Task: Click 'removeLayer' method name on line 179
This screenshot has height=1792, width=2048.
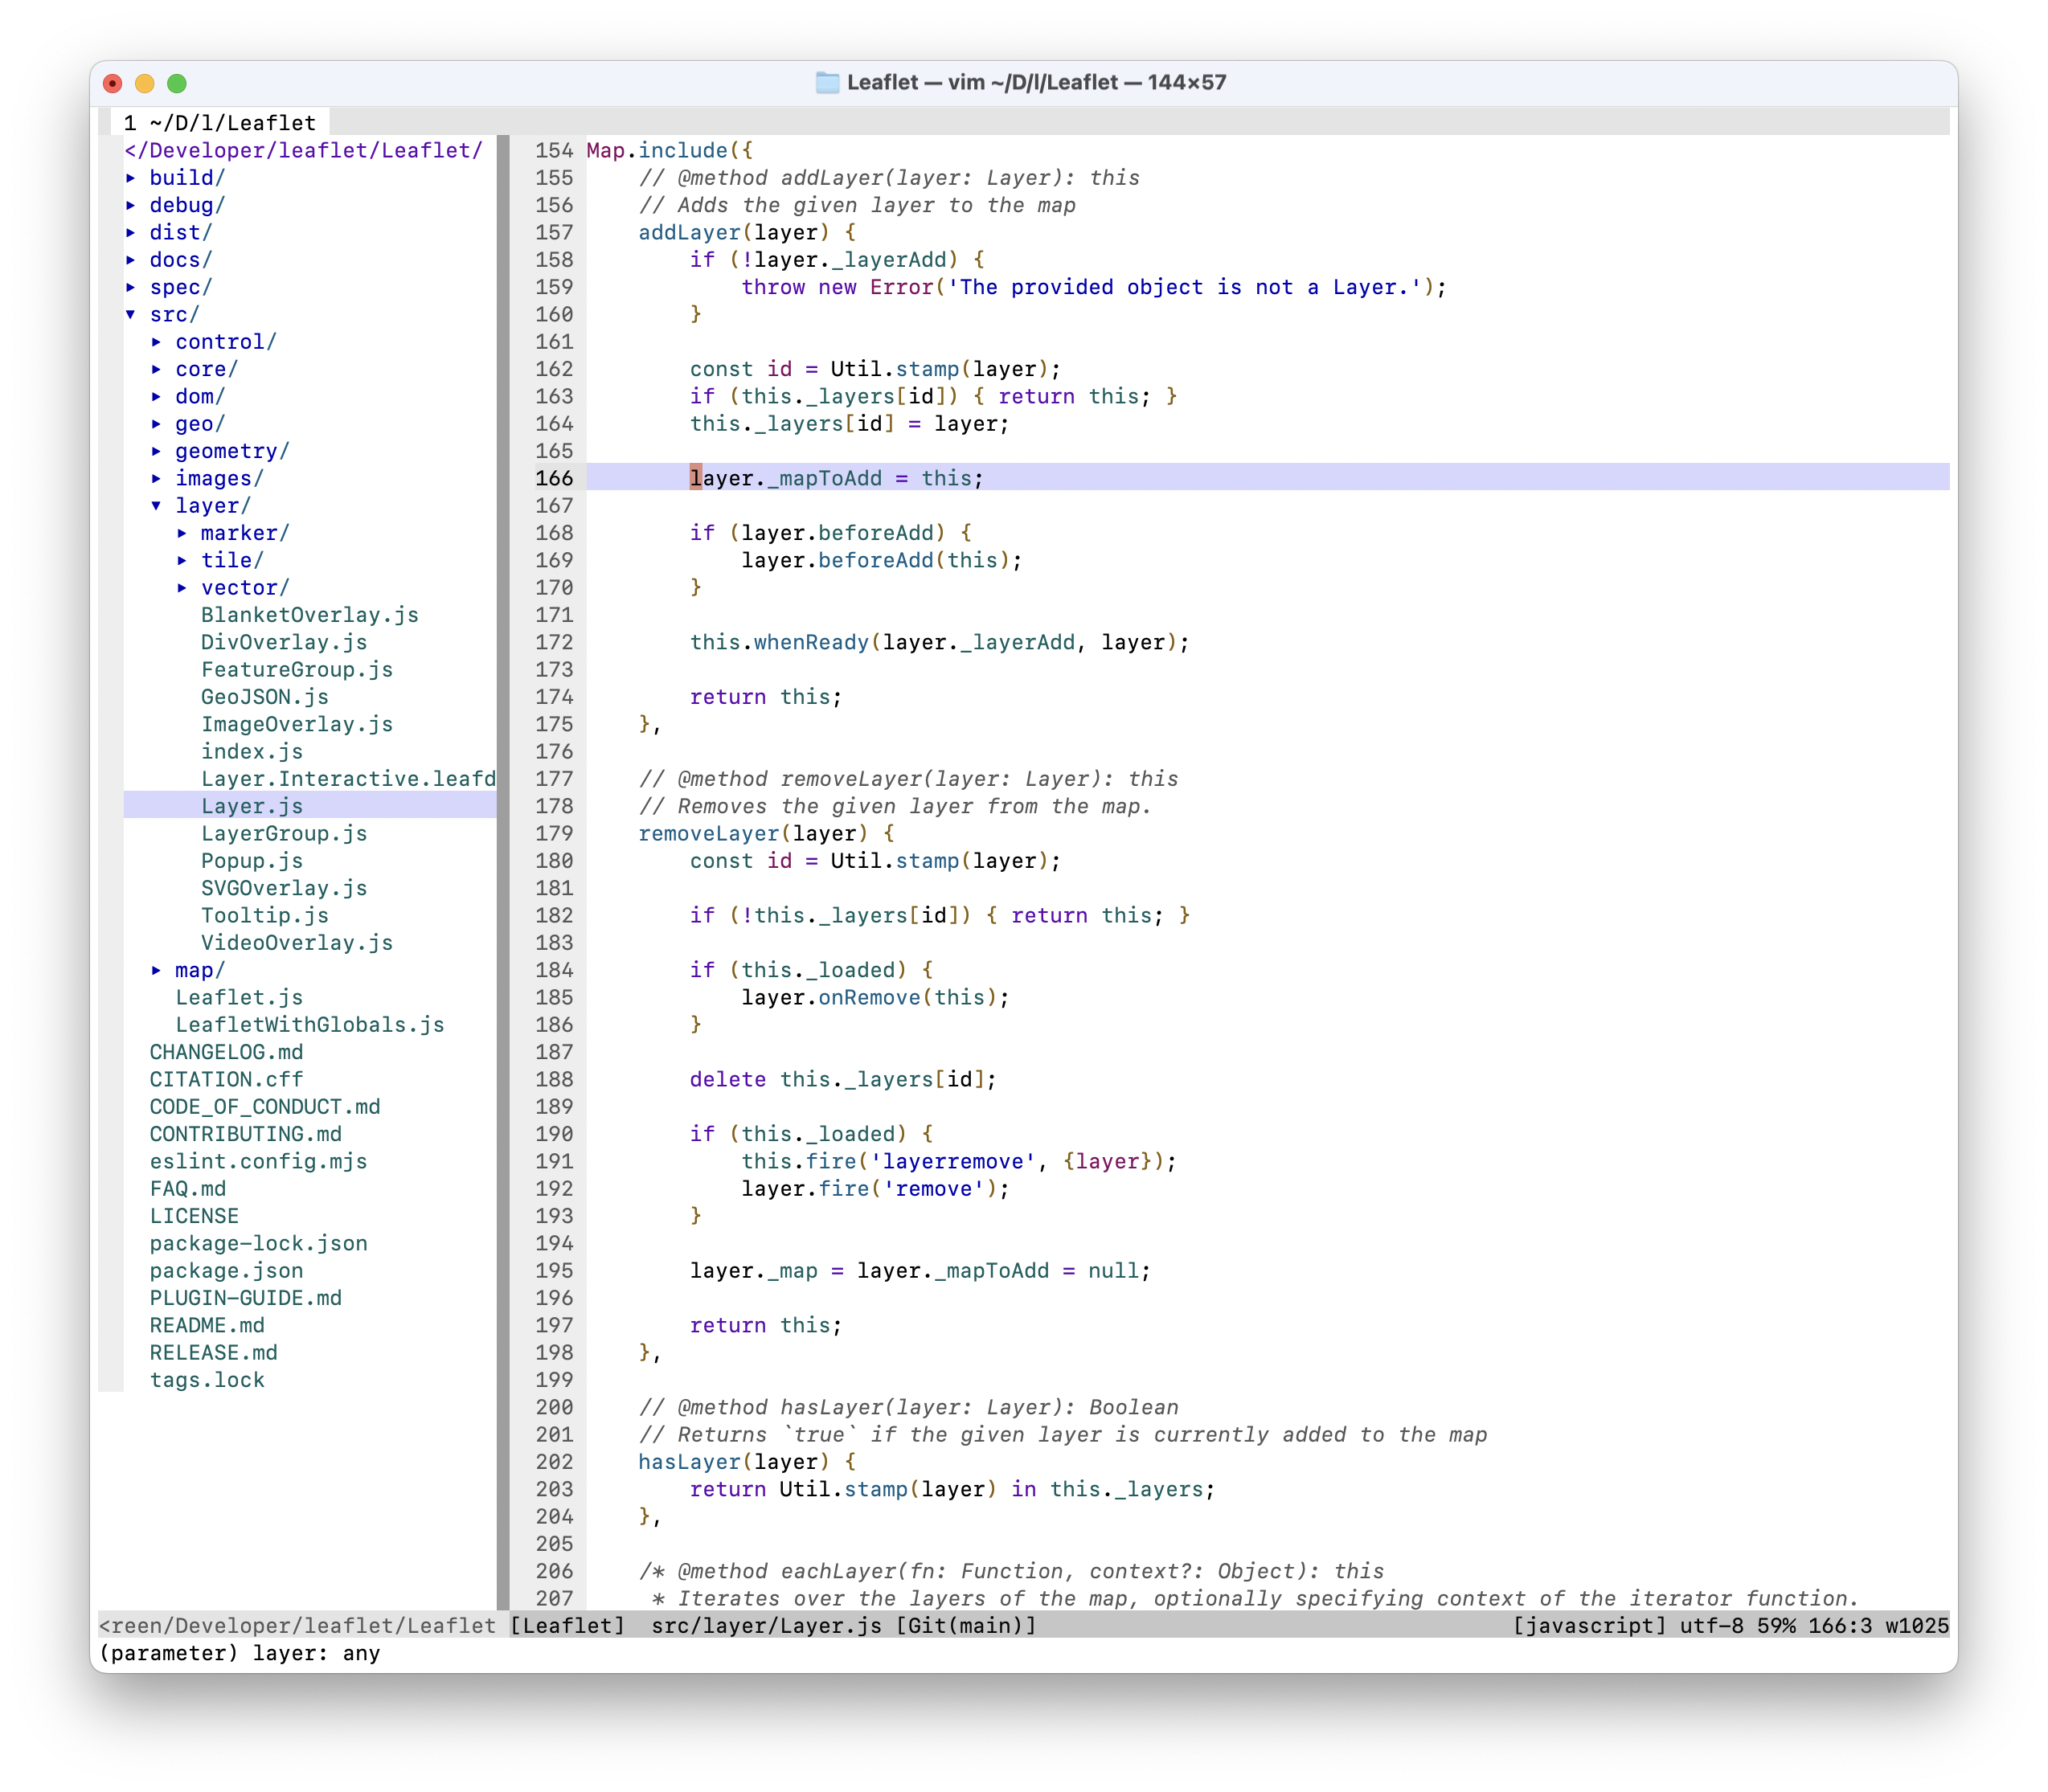Action: pos(709,833)
